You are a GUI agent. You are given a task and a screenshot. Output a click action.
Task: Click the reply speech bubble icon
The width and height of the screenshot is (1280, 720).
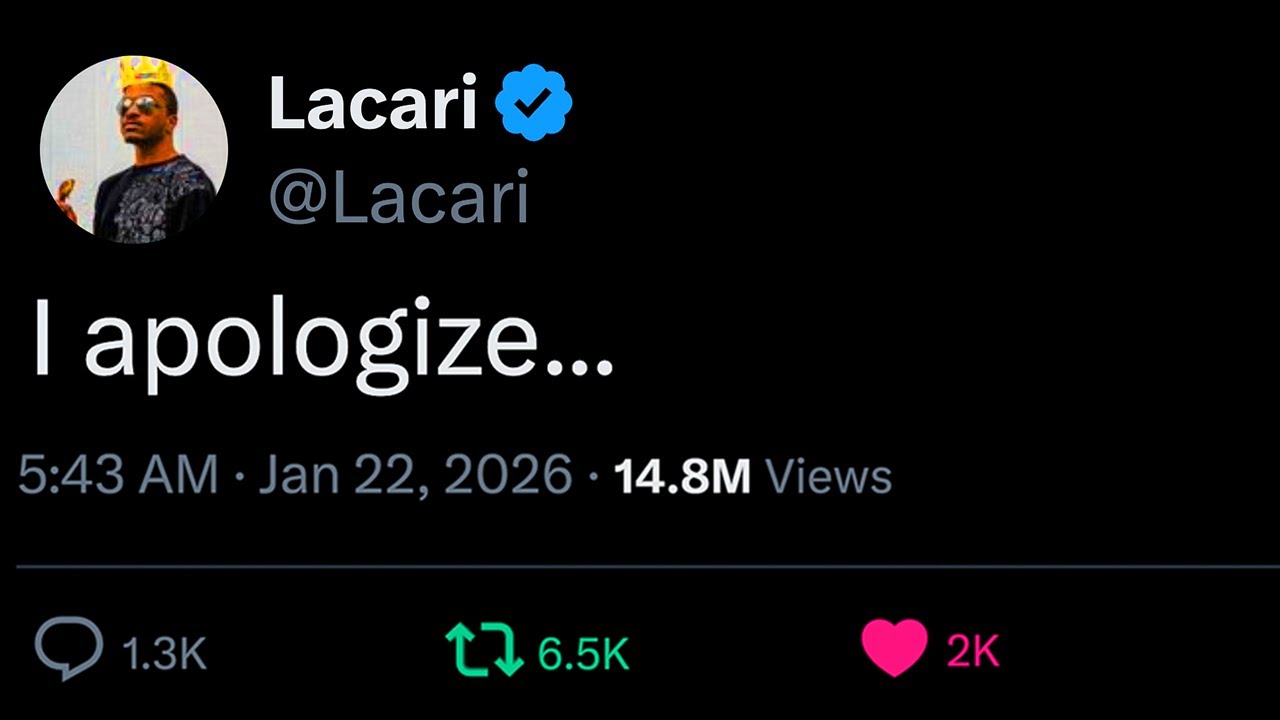[68, 647]
